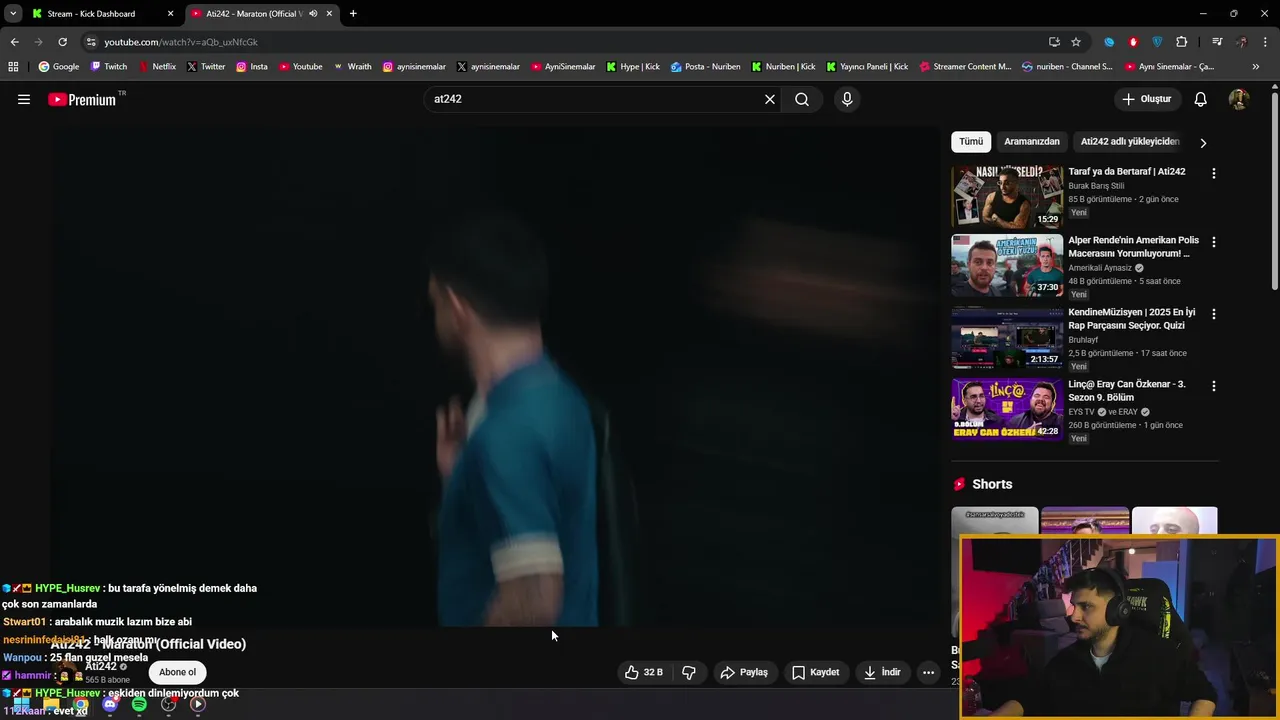Open the YouTube hamburger guide menu
1280x720 pixels.
[24, 99]
